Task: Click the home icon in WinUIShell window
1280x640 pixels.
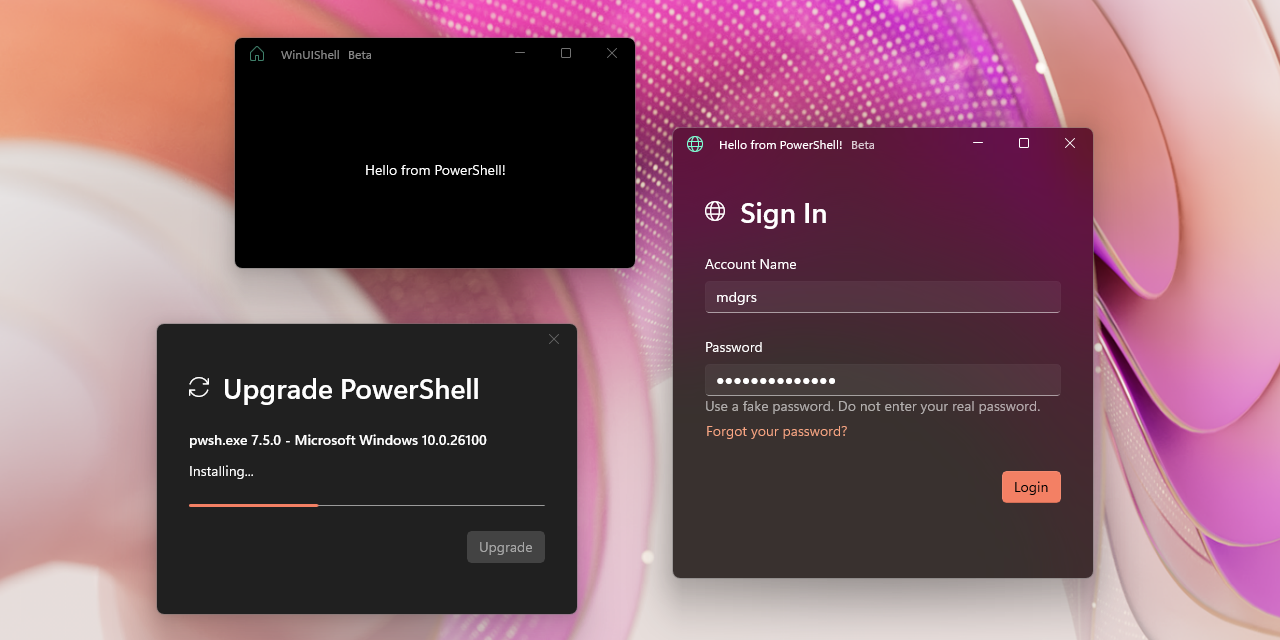Action: tap(257, 54)
